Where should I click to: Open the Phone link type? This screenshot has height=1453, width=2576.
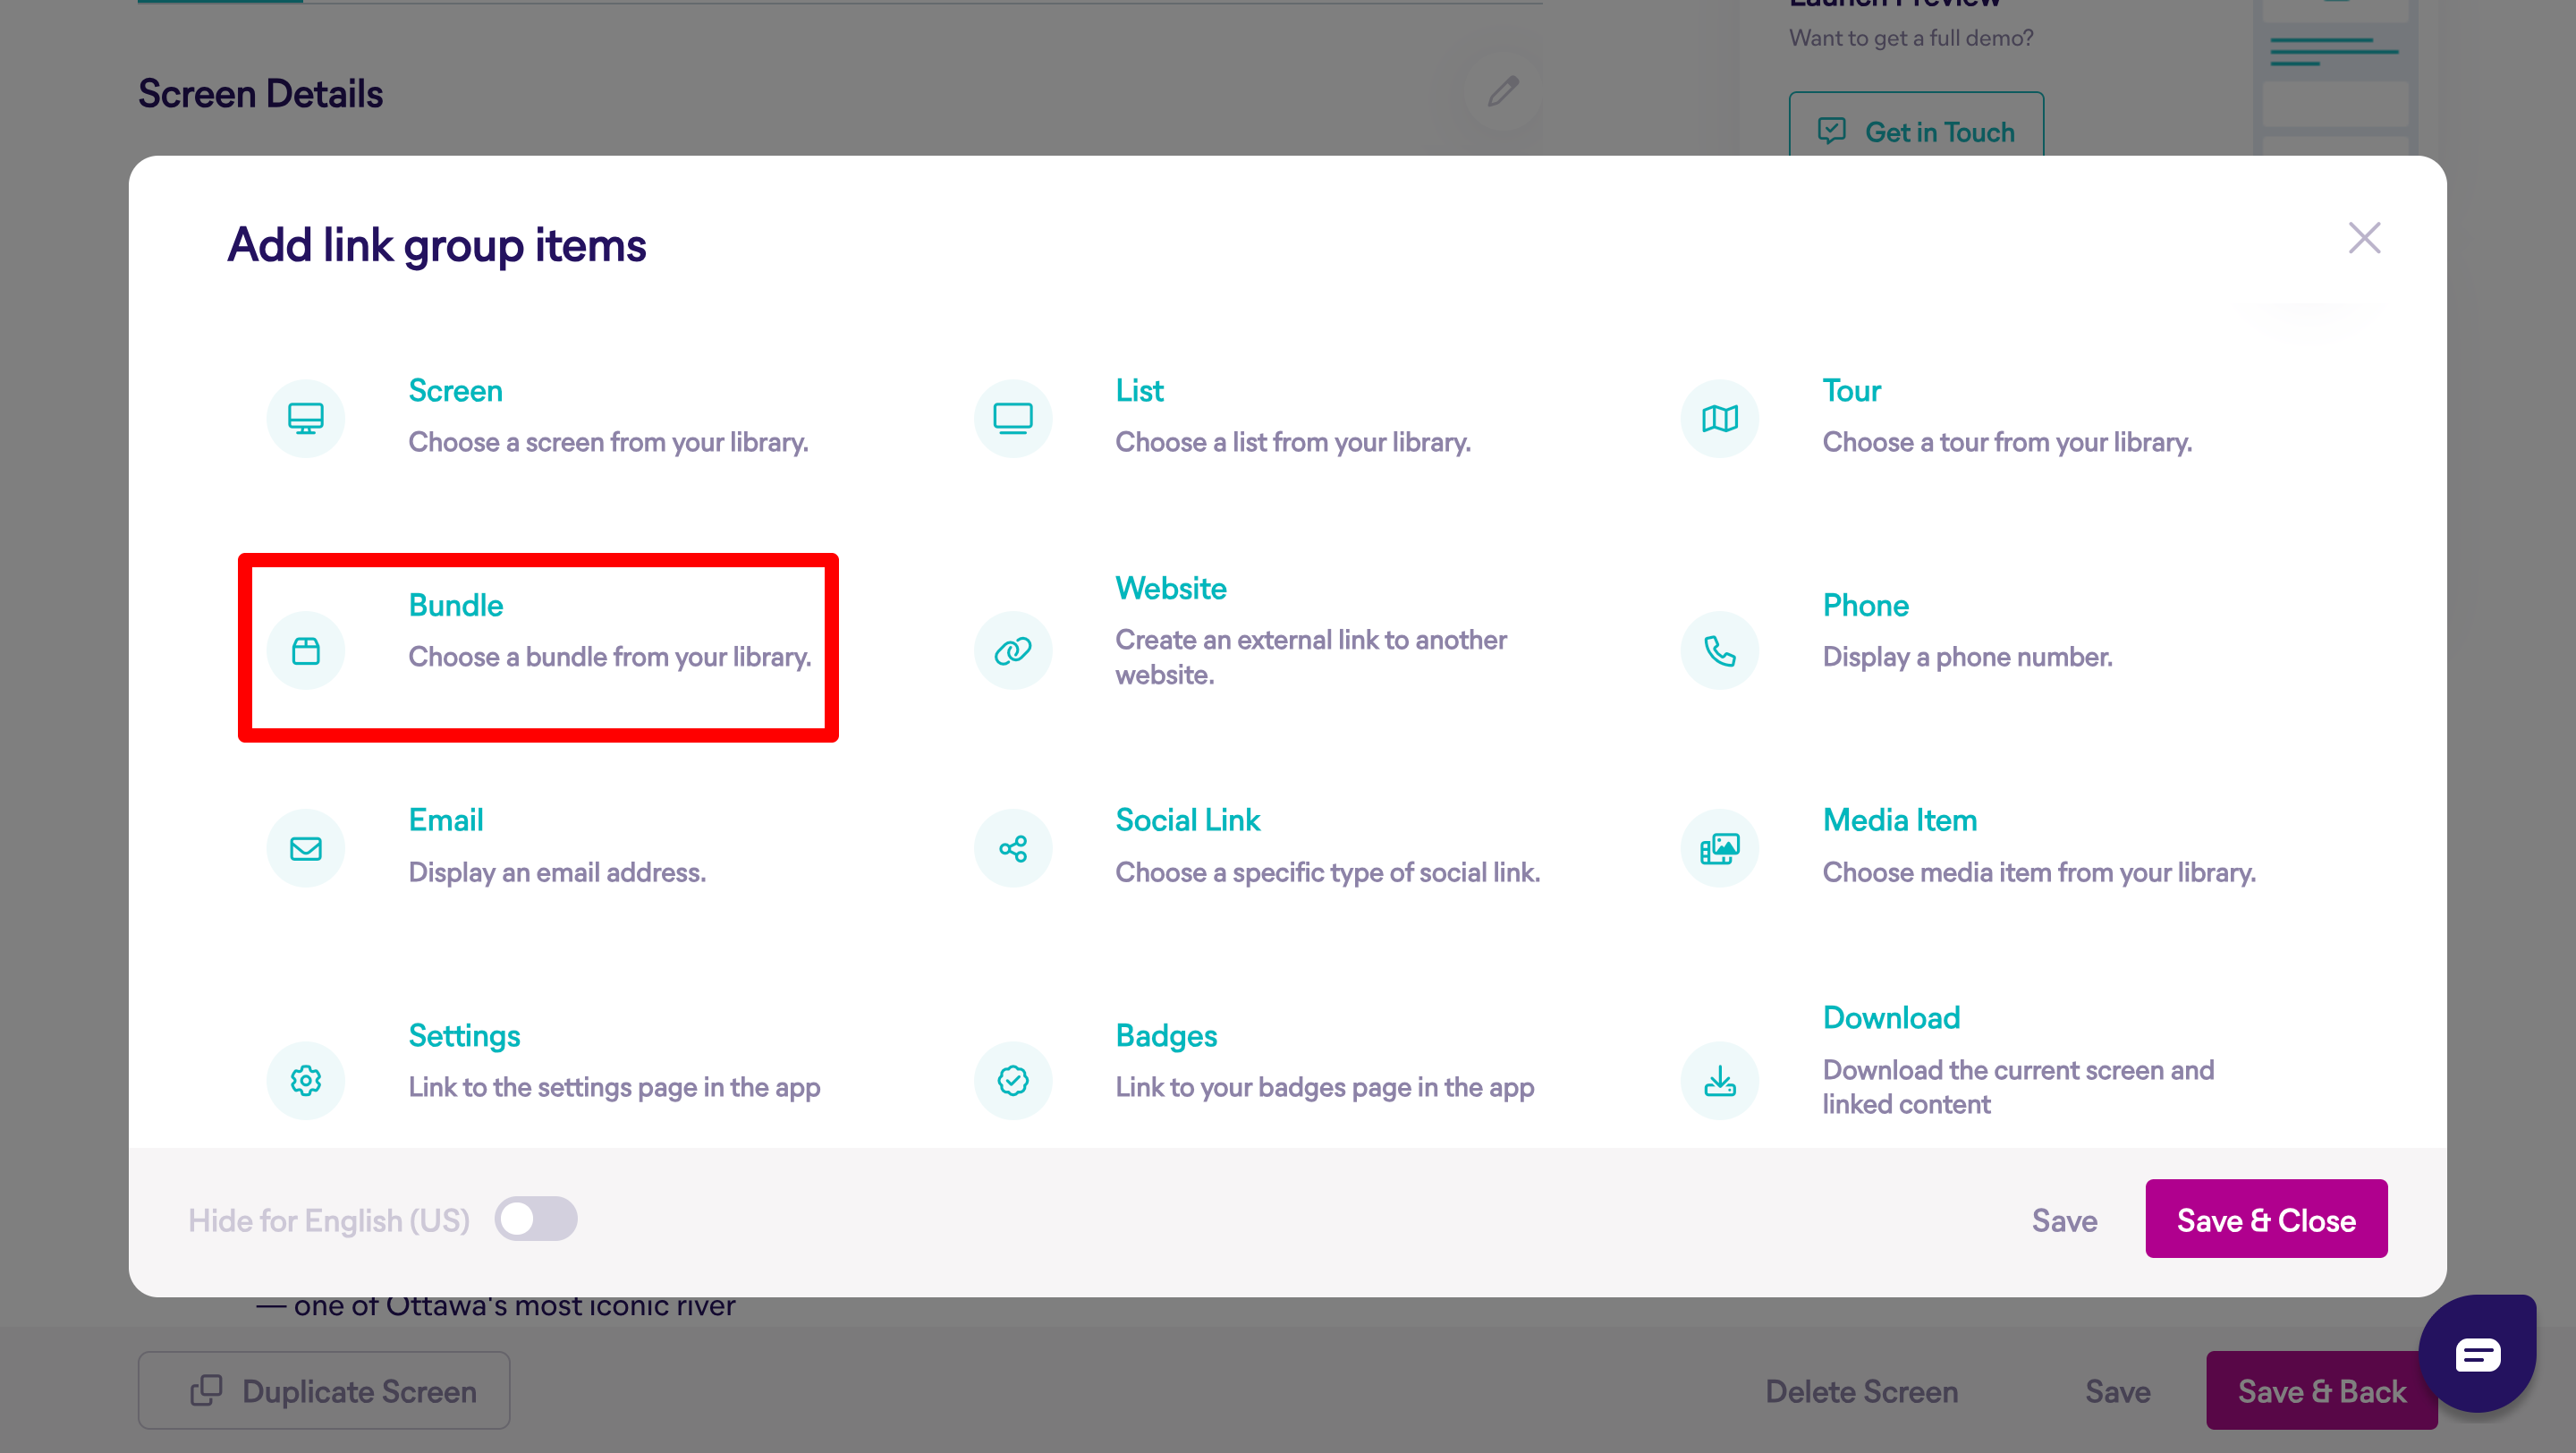(x=1865, y=605)
